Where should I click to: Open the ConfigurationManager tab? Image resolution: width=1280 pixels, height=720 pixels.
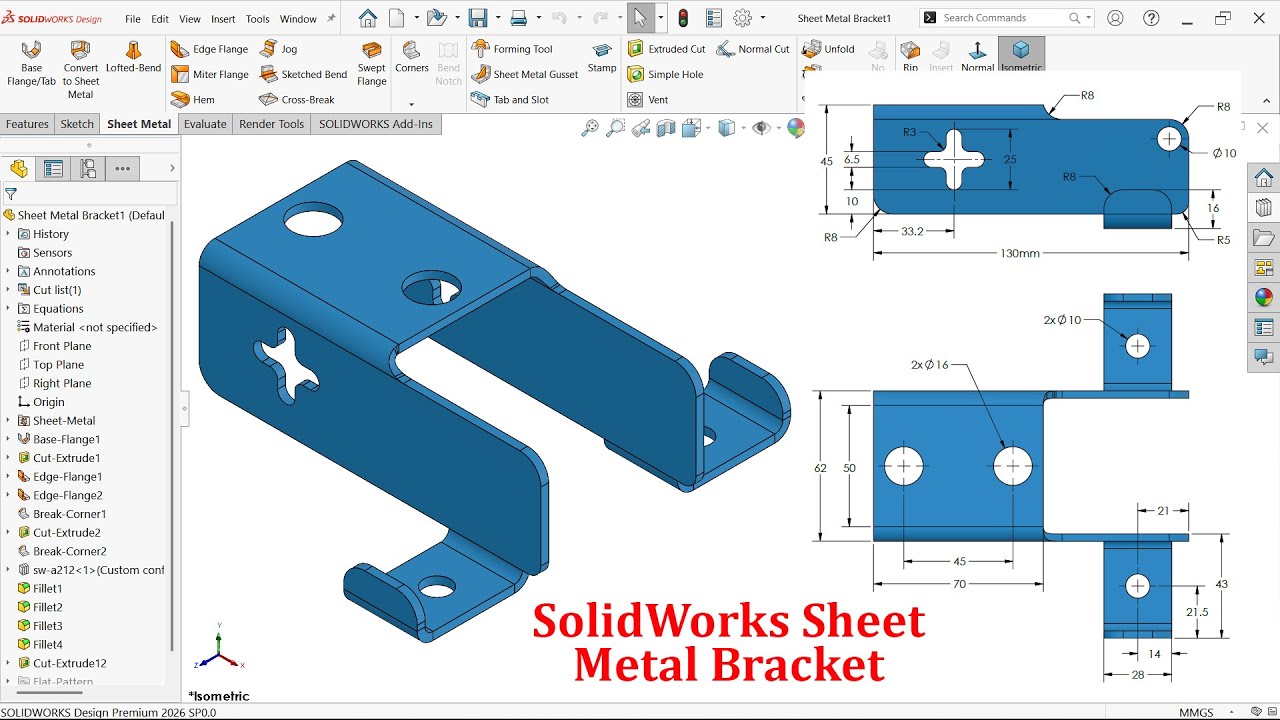(88, 169)
